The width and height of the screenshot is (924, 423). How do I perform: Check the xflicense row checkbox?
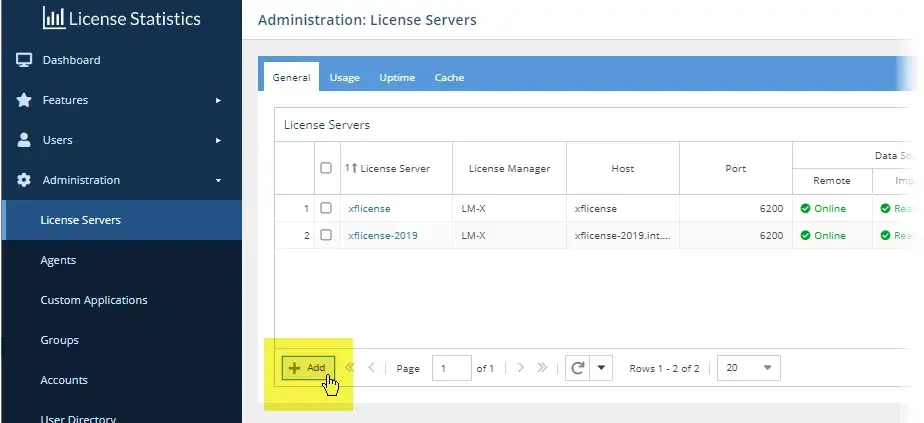click(326, 208)
